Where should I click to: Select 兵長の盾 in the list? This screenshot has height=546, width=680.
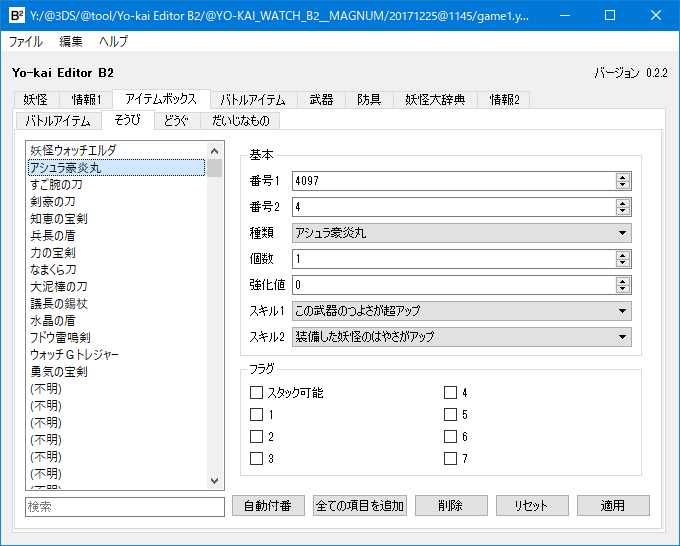point(117,235)
